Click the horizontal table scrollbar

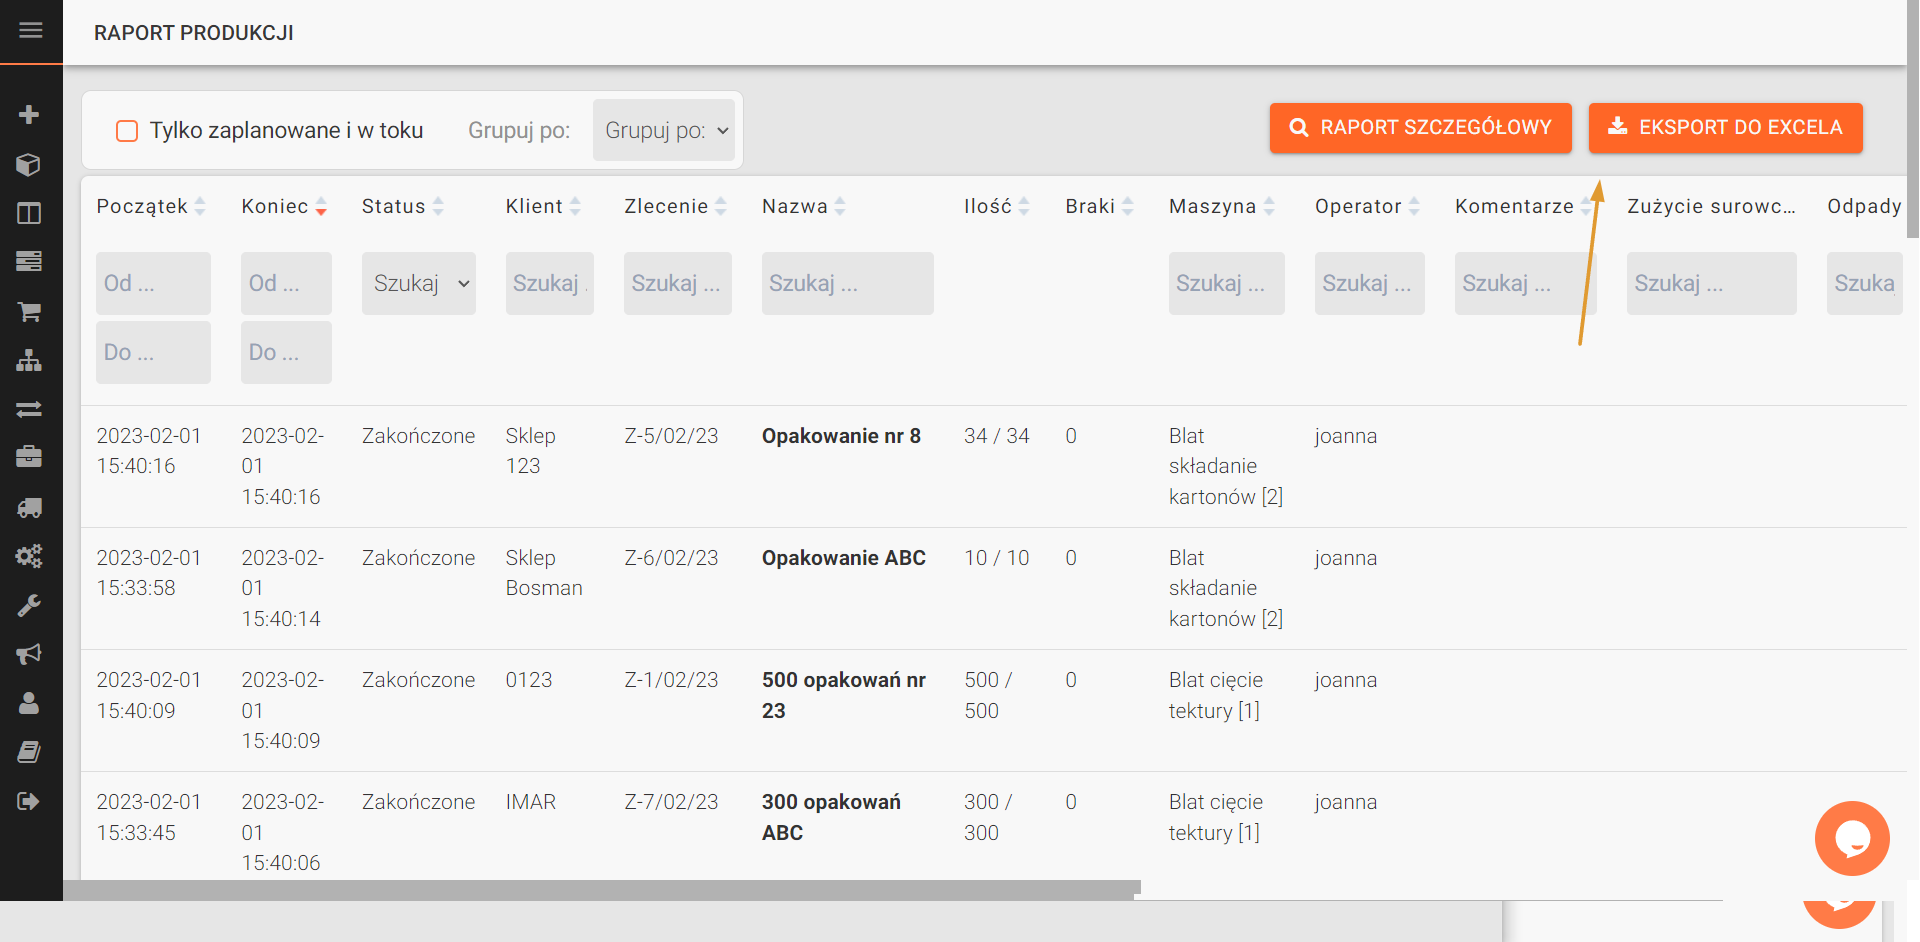tap(601, 888)
